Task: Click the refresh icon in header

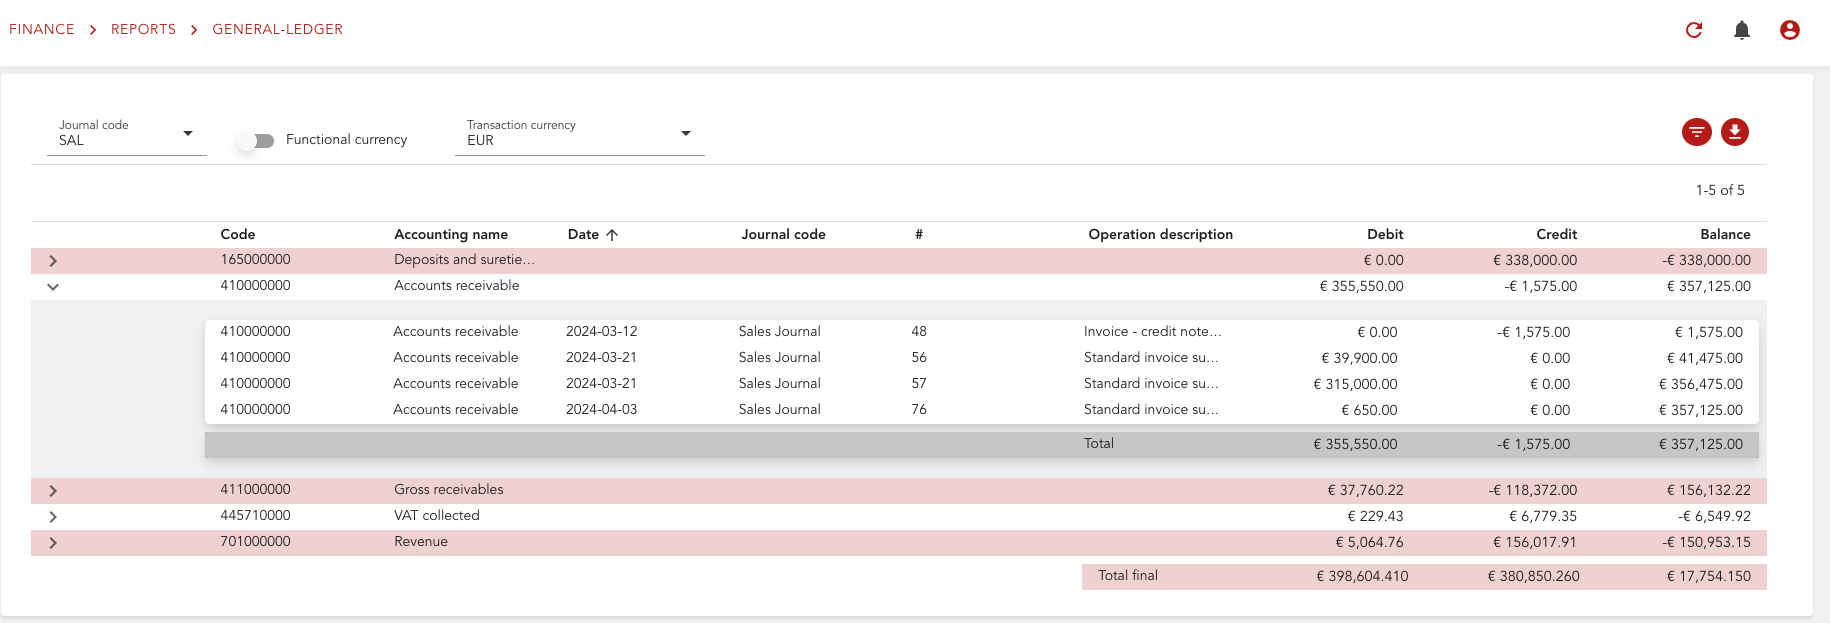Action: [x=1694, y=30]
